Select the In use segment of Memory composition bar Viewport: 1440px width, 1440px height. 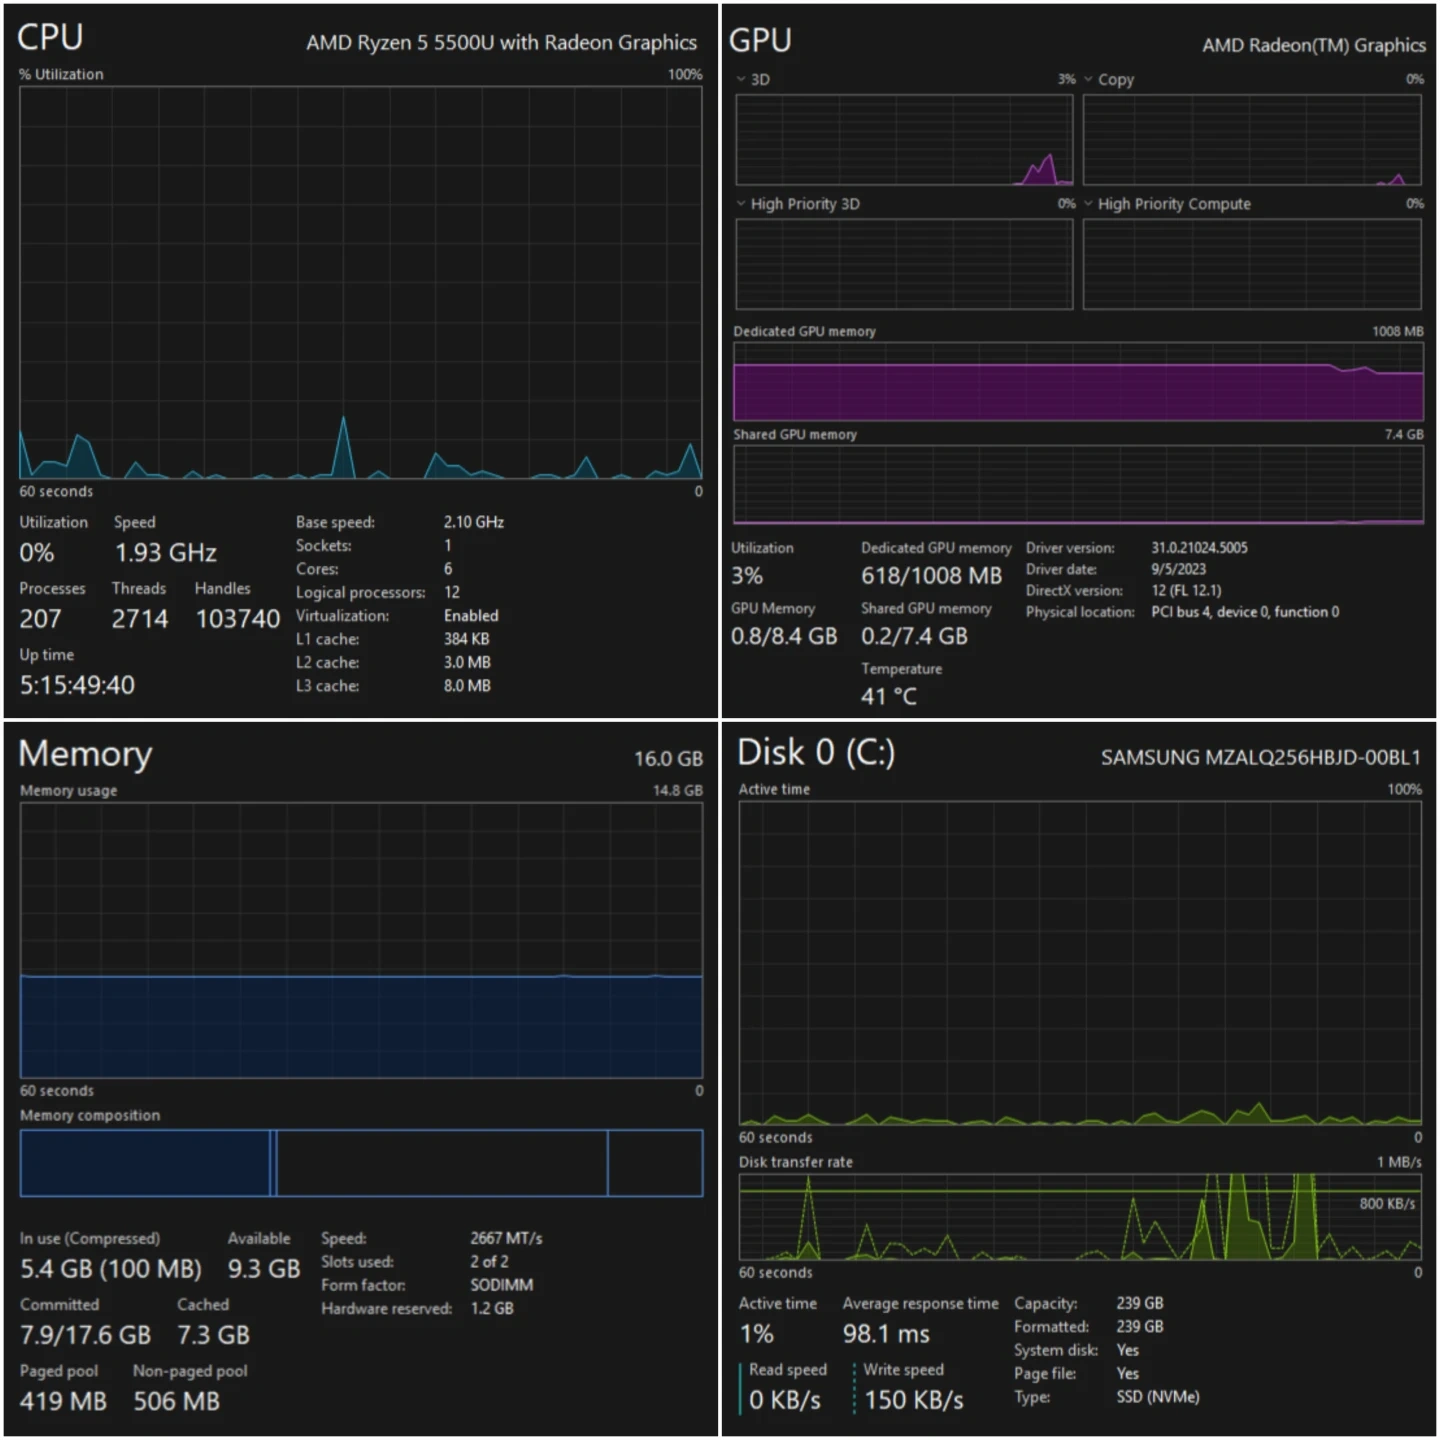tap(144, 1163)
